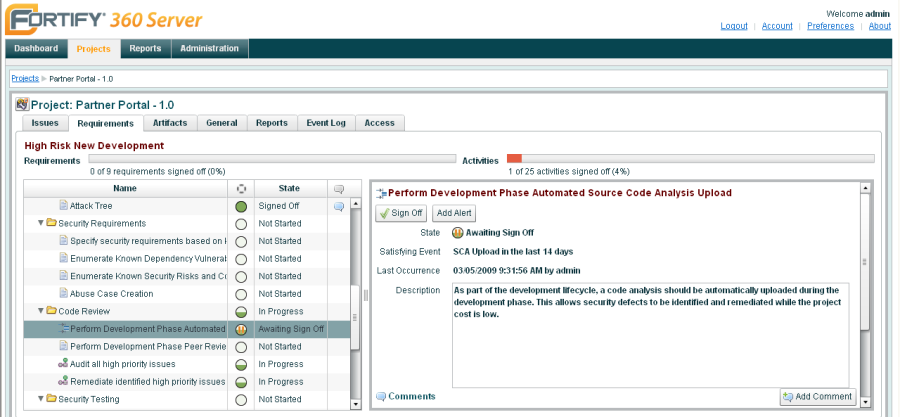Click the Logout link

point(733,26)
